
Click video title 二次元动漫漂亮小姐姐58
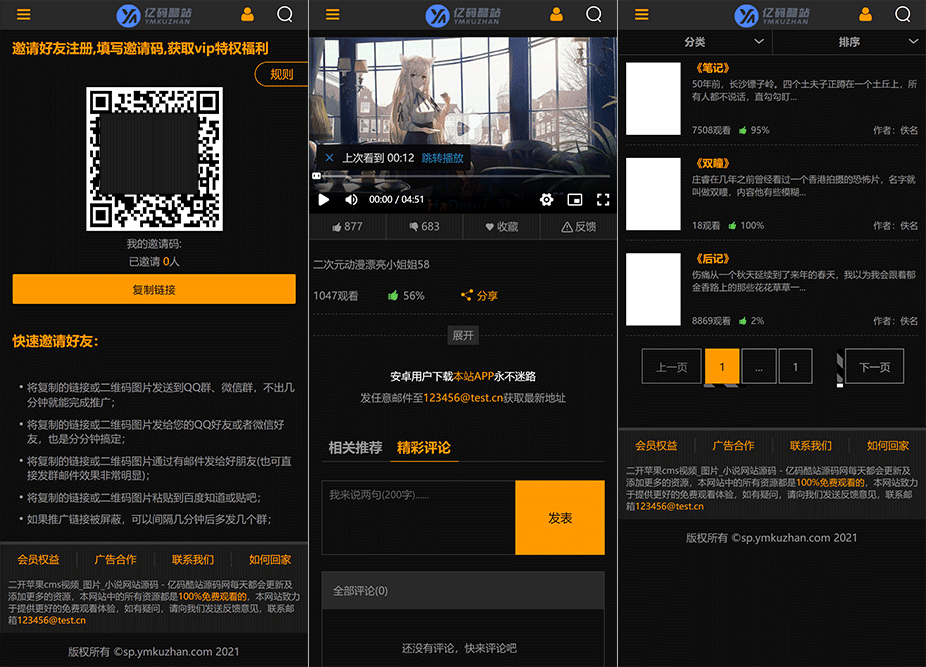(x=371, y=264)
